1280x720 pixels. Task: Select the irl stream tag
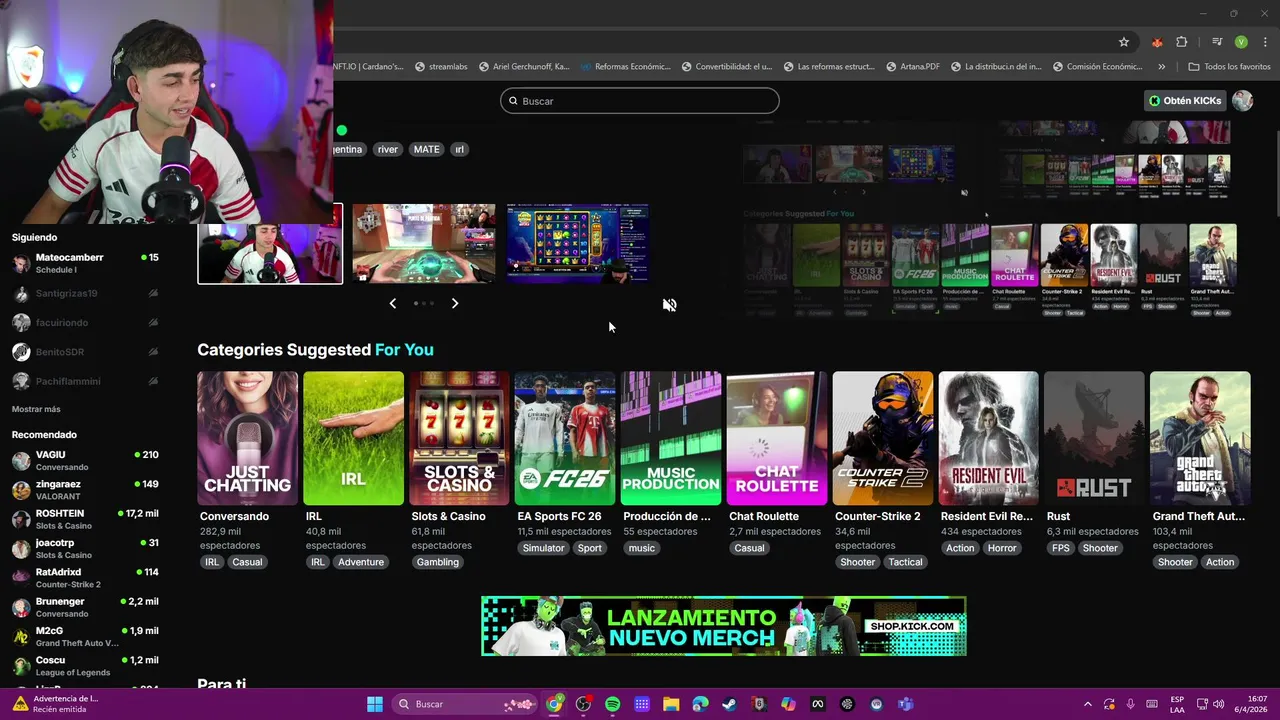point(459,149)
